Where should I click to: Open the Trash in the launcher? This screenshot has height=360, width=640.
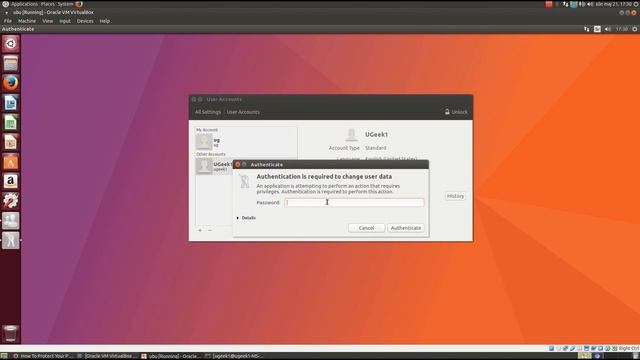coord(11,333)
